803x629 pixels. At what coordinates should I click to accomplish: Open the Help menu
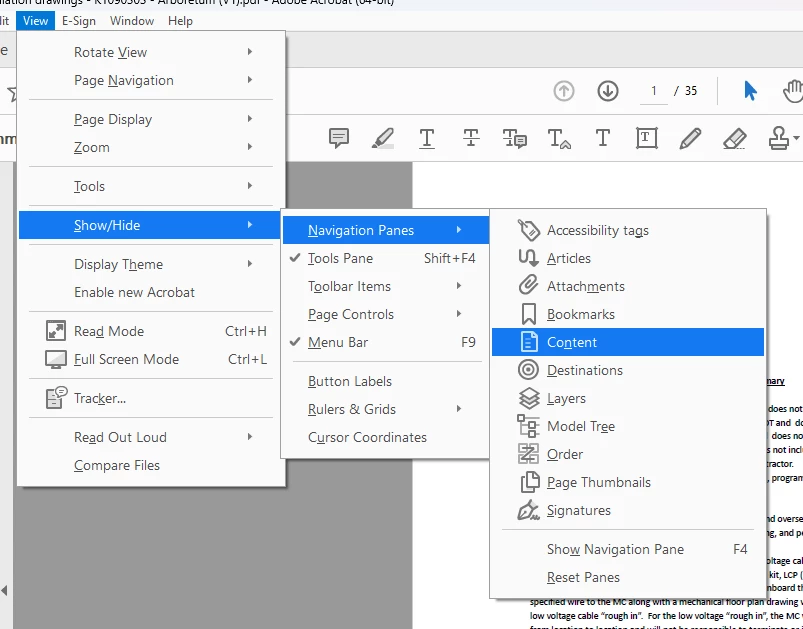[180, 21]
